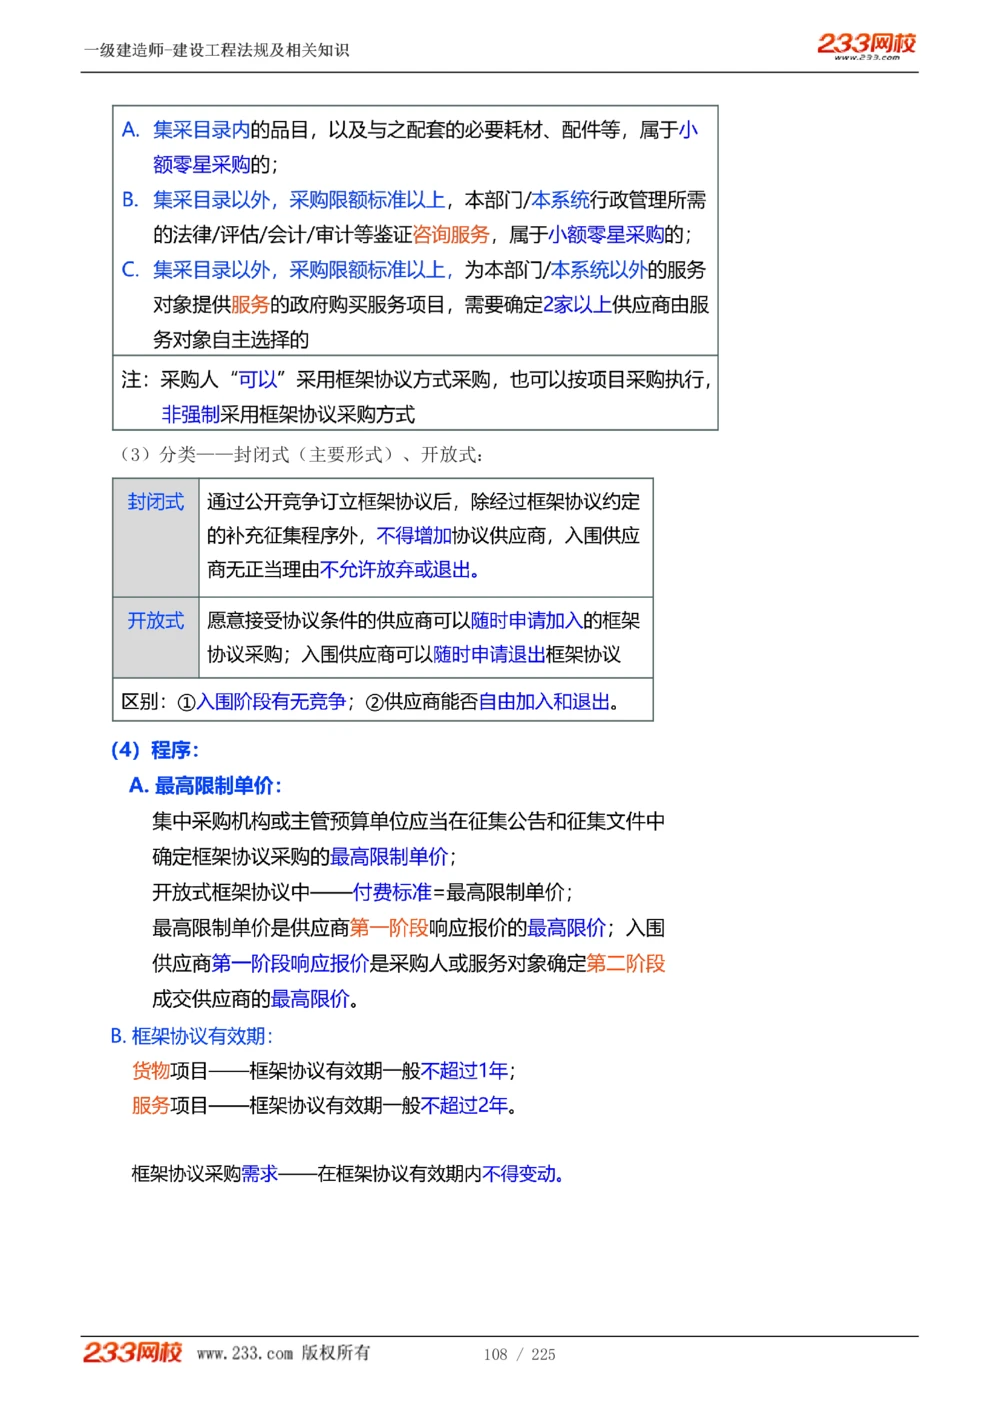
Task: Click the 233网校 logo in the footer
Action: coord(132,1354)
